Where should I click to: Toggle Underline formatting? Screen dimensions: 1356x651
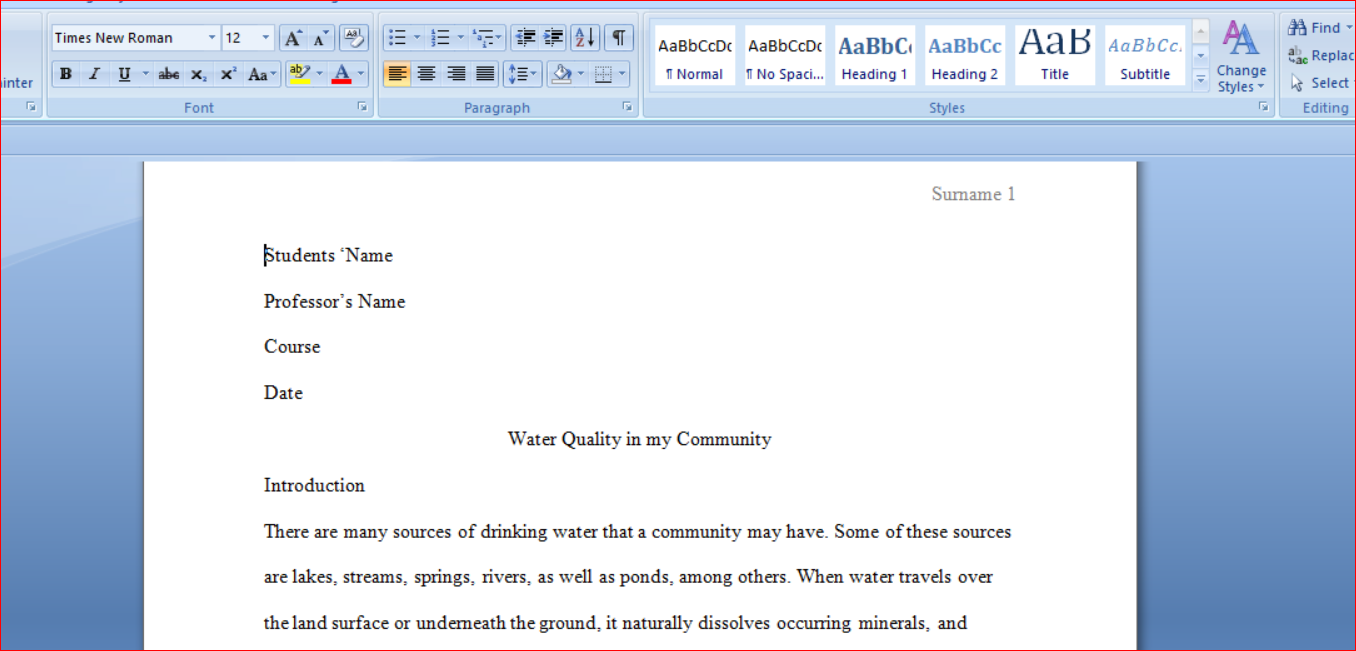click(124, 74)
